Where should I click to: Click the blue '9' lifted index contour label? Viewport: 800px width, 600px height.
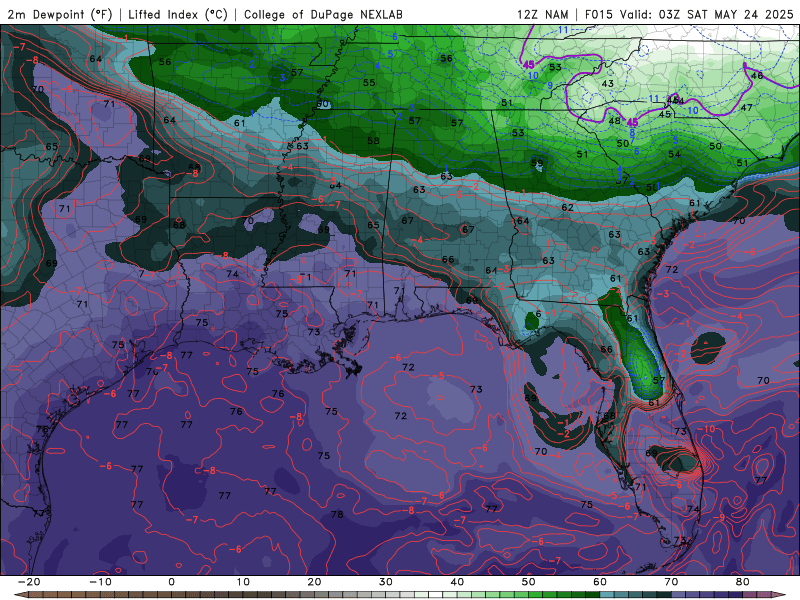(550, 86)
